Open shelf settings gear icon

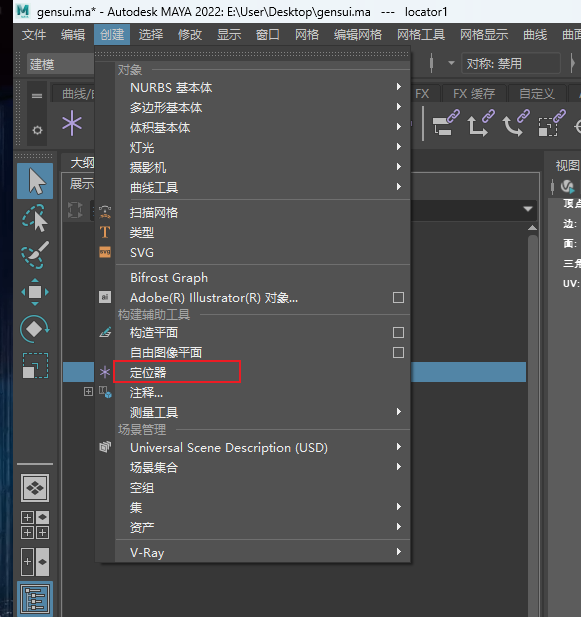pyautogui.click(x=37, y=130)
